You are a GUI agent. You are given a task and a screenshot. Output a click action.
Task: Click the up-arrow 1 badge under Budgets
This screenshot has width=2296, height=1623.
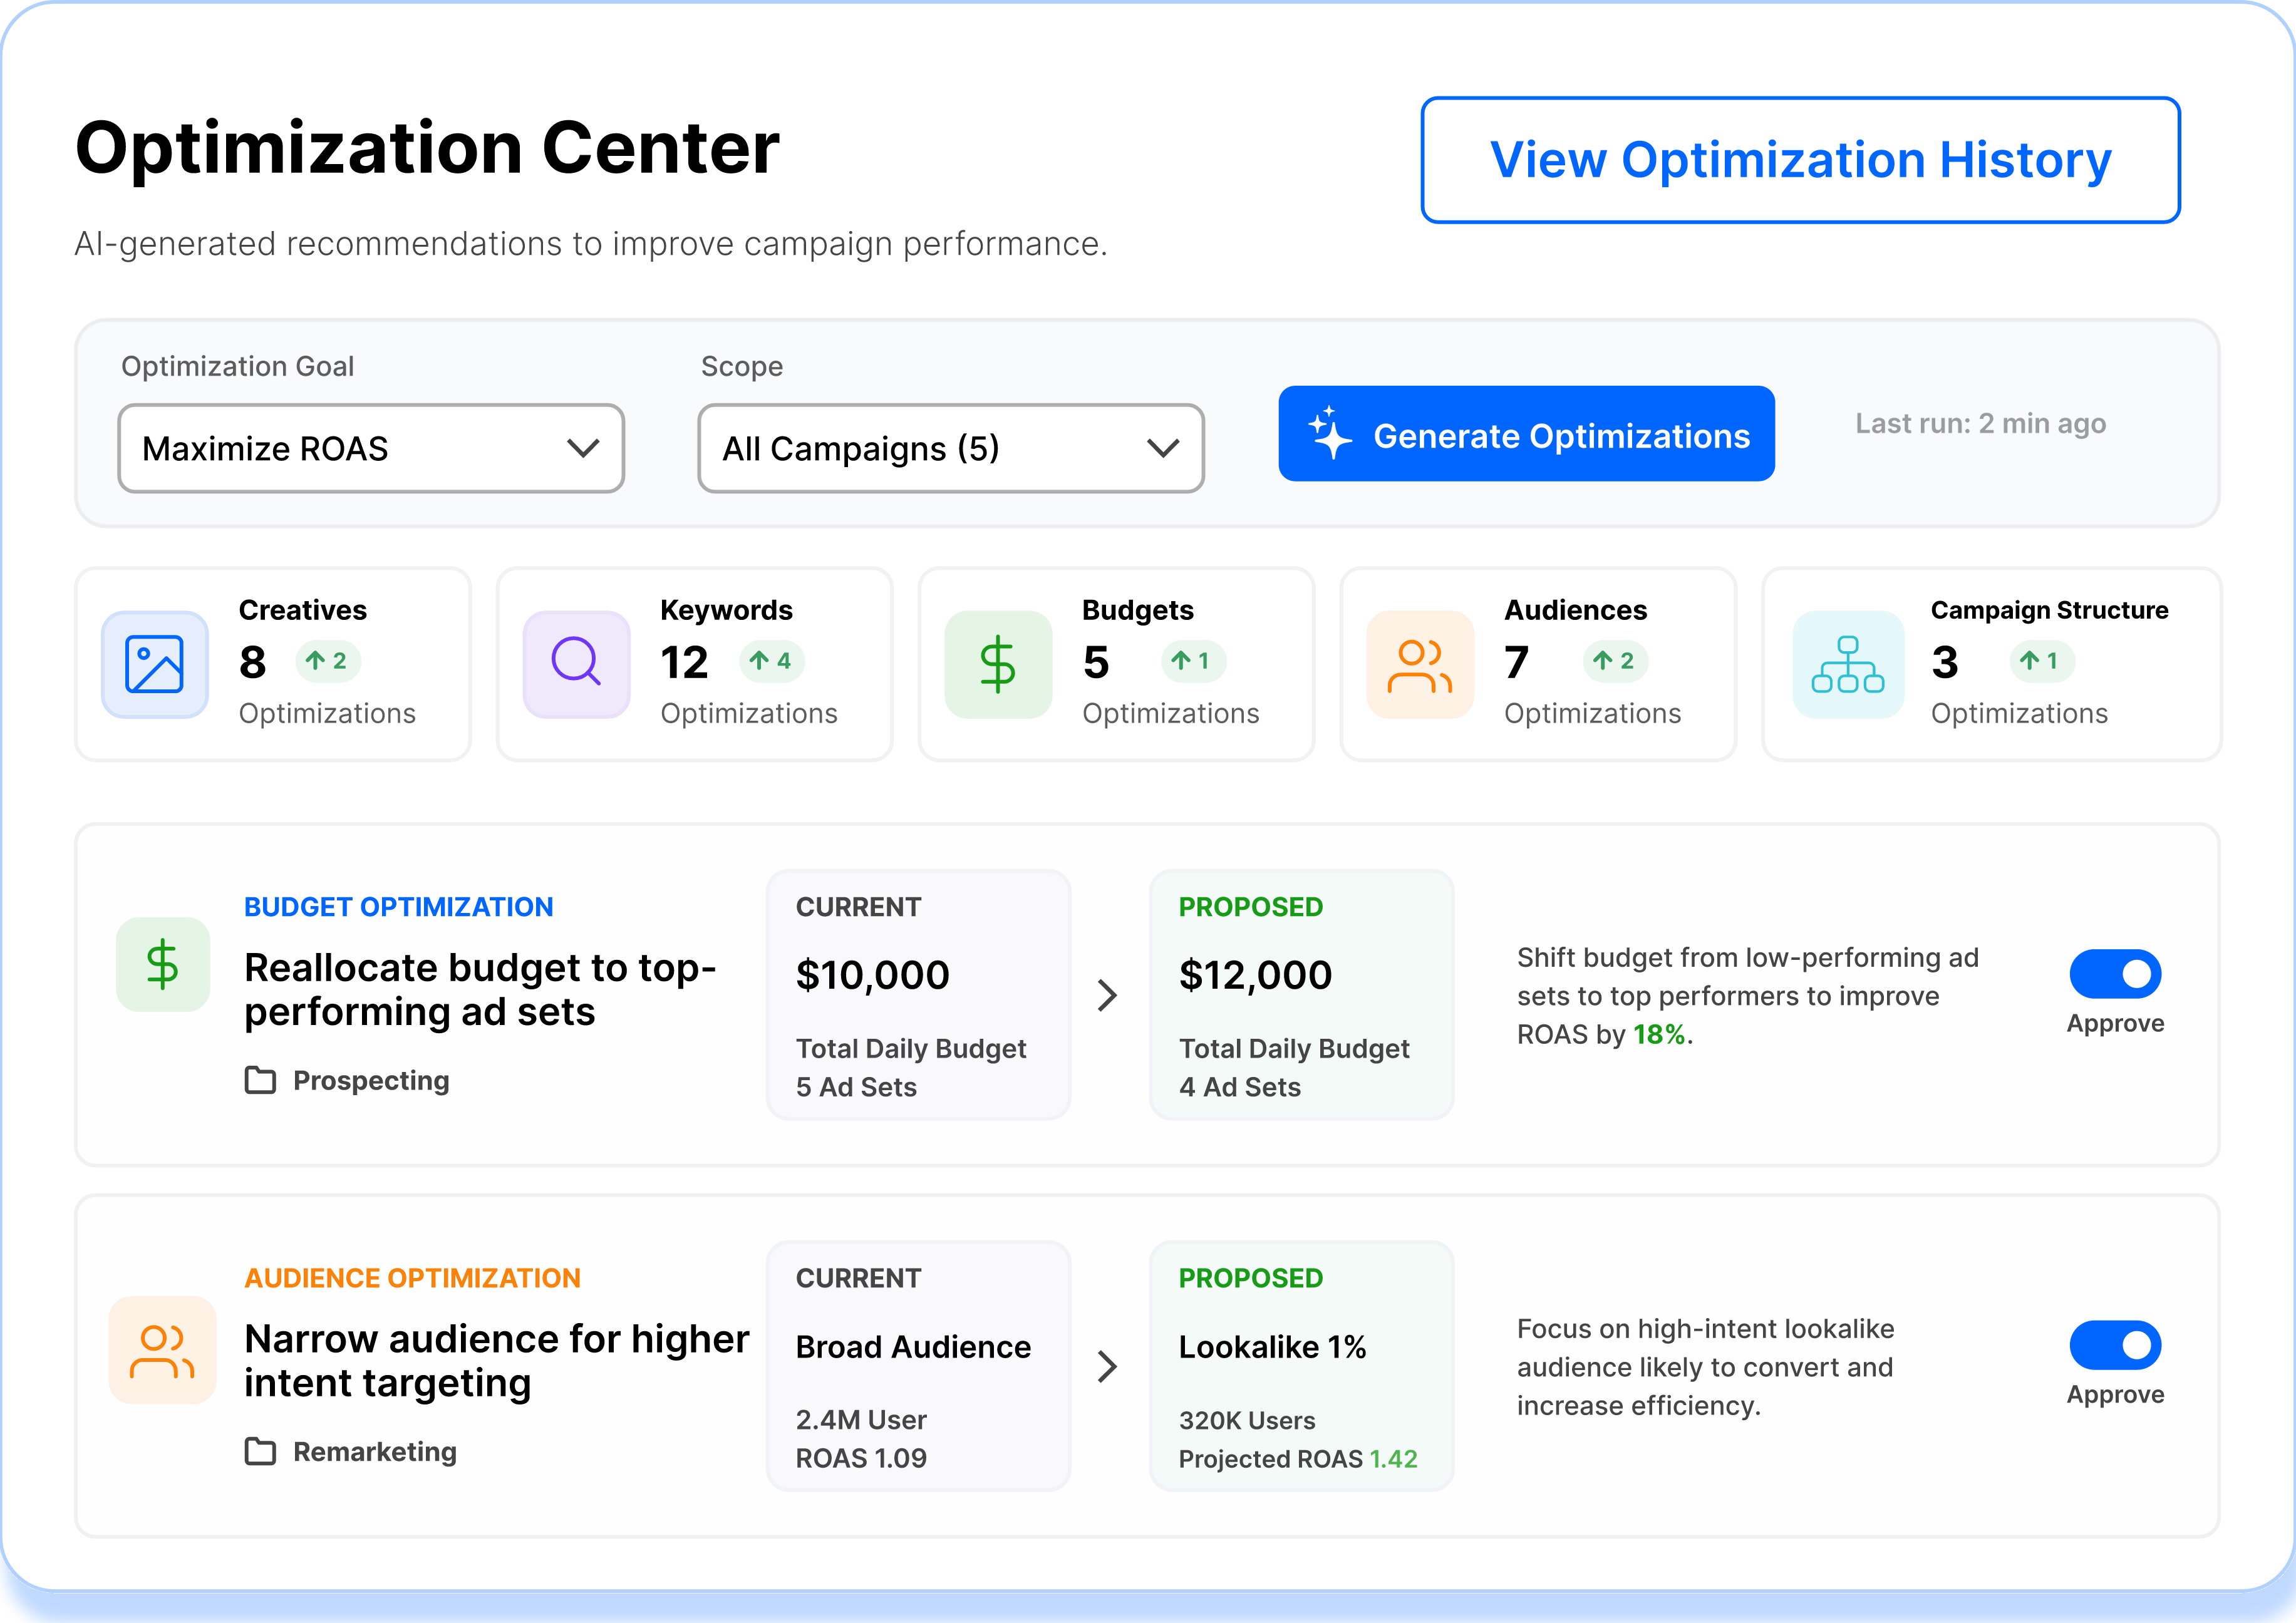[1193, 661]
